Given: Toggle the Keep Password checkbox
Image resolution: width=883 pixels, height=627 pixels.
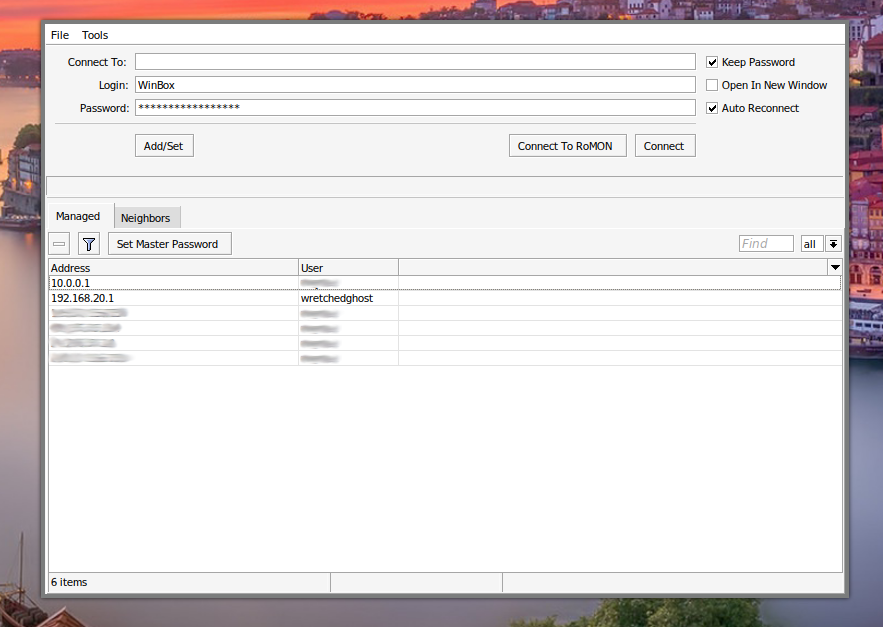Looking at the screenshot, I should pos(713,62).
